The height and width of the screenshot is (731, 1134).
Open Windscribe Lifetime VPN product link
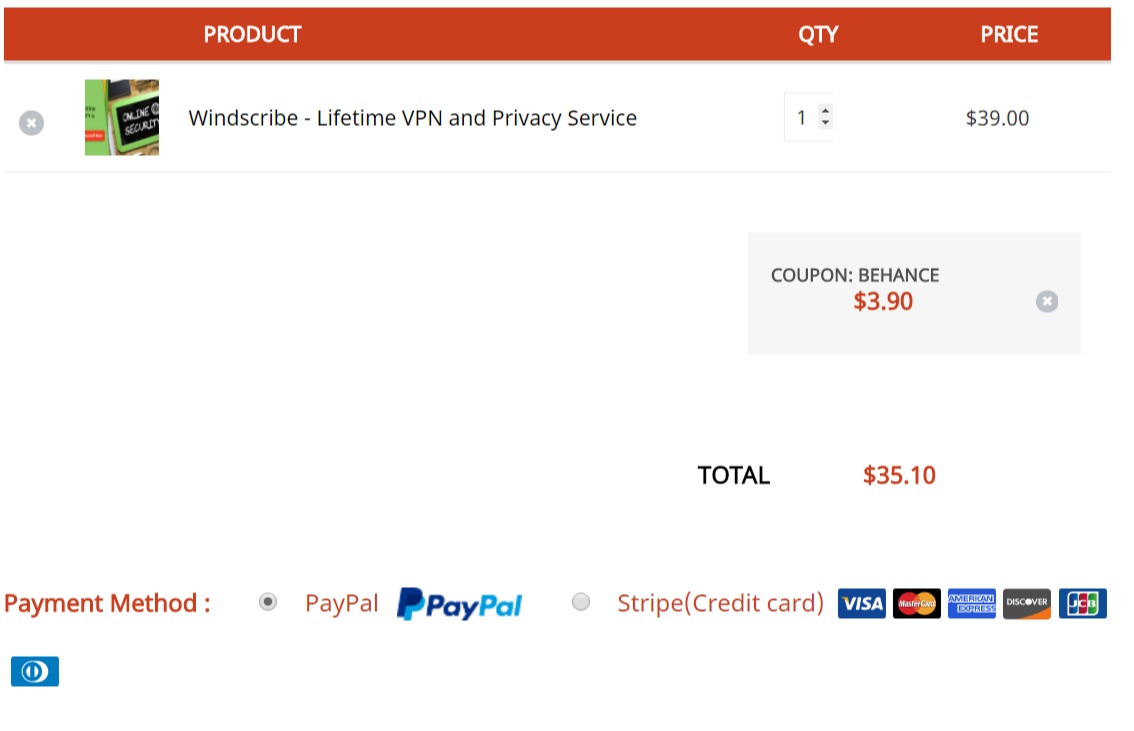[x=412, y=118]
